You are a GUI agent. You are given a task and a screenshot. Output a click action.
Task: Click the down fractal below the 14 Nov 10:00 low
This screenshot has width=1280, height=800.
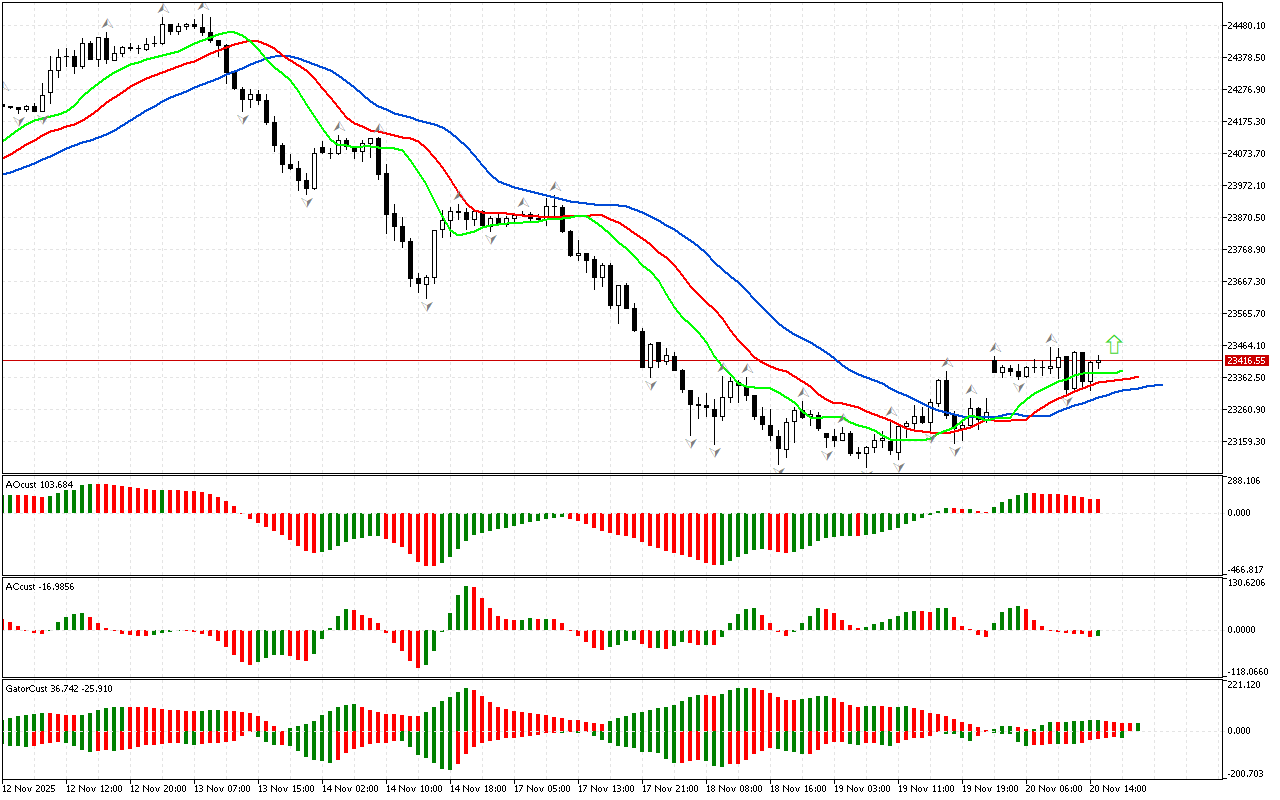[426, 306]
